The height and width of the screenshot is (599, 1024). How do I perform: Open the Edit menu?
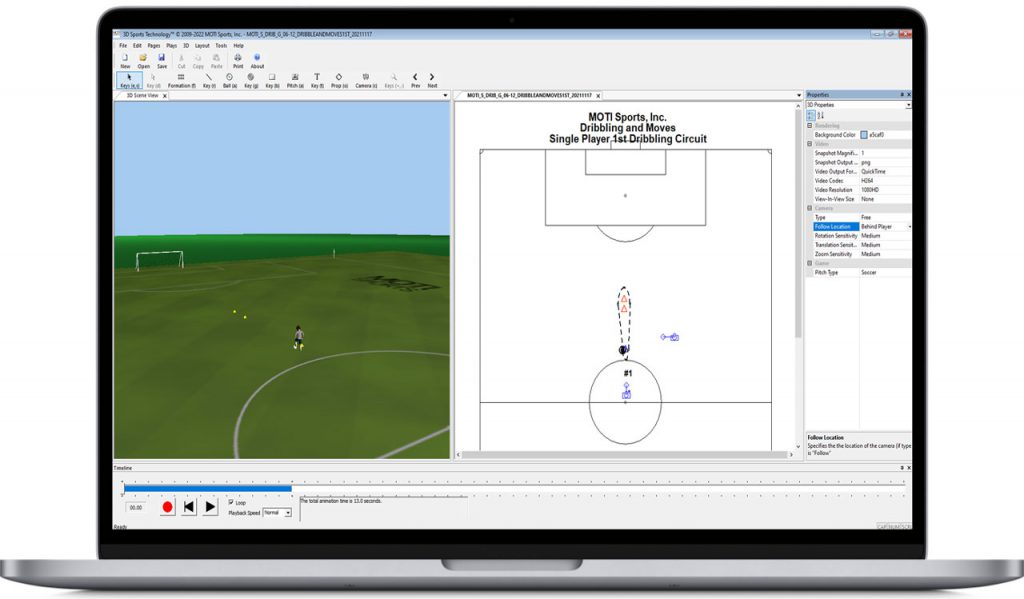point(137,46)
